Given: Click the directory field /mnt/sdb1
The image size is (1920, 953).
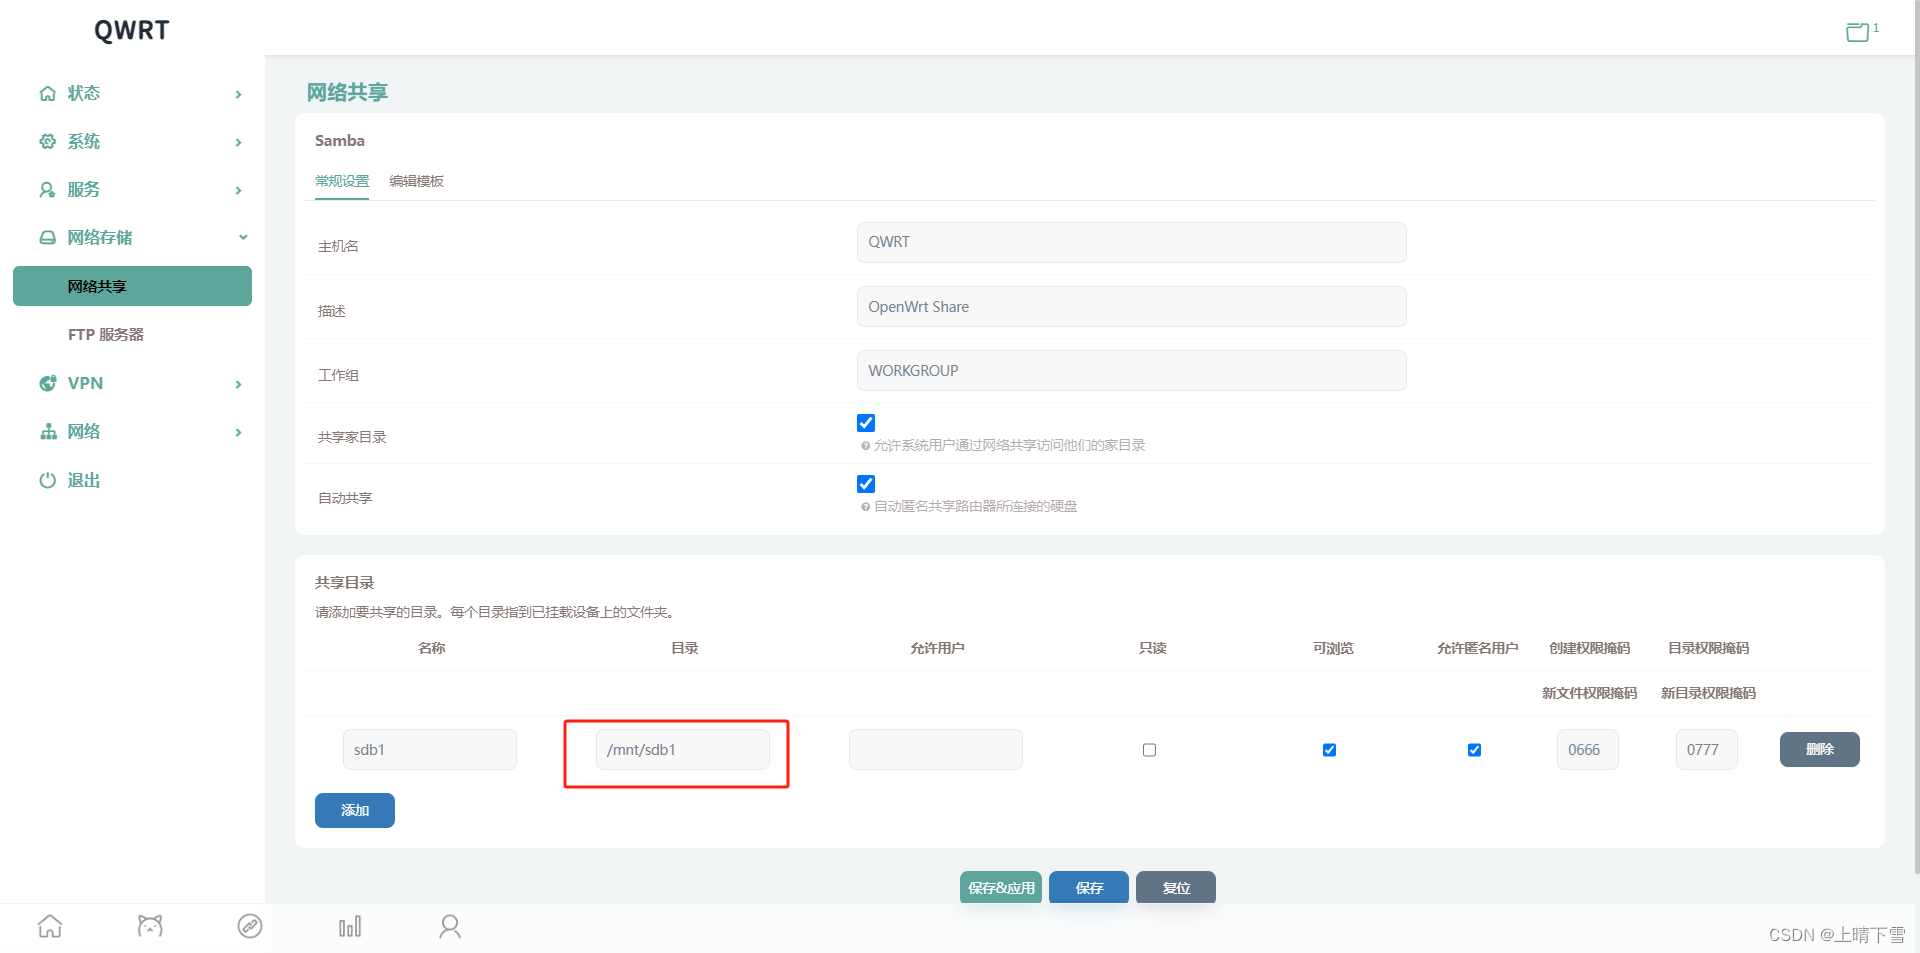Looking at the screenshot, I should point(683,750).
